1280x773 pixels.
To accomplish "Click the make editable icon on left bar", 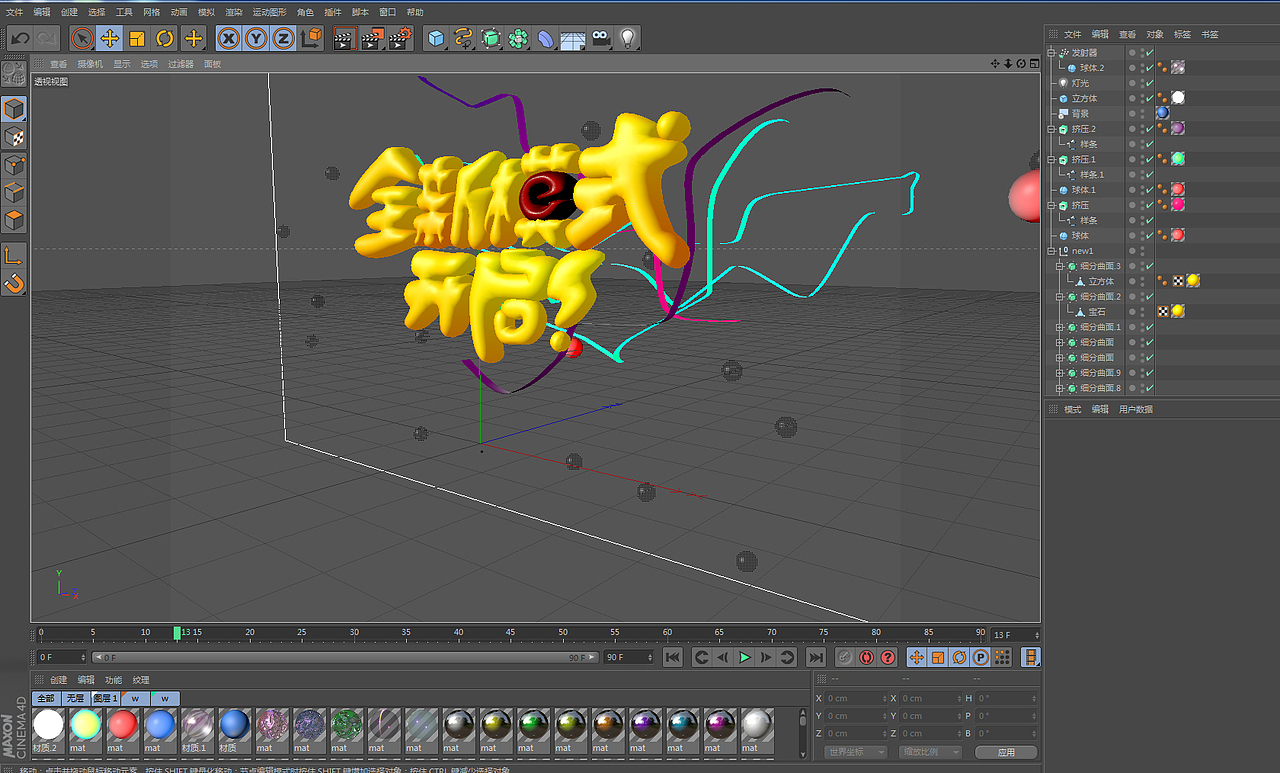I will click(x=14, y=73).
